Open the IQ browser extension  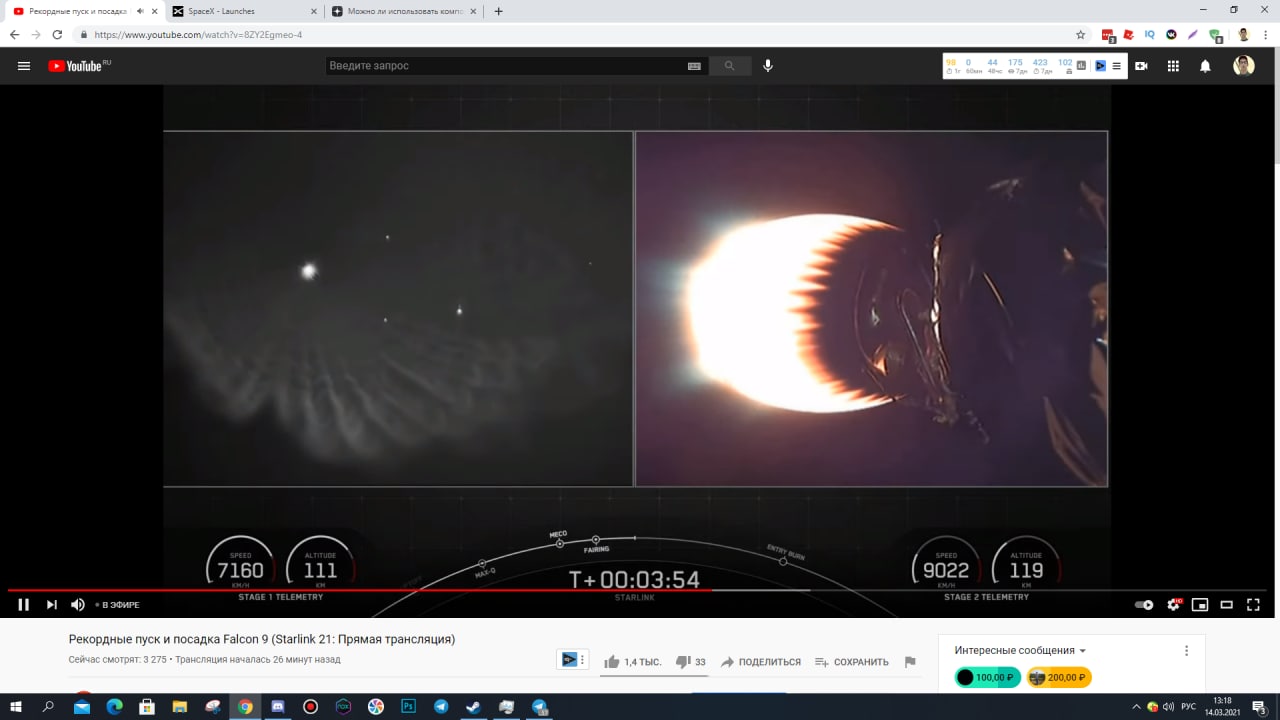click(x=1150, y=34)
